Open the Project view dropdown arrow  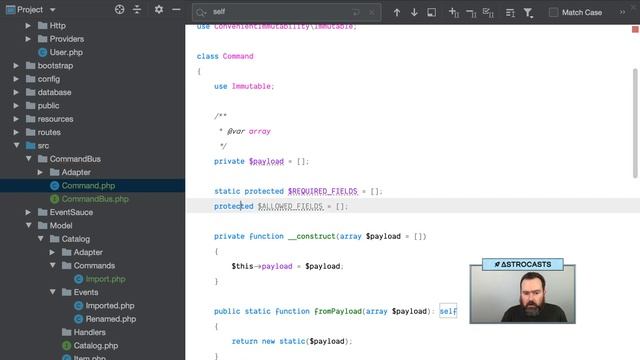tap(52, 9)
